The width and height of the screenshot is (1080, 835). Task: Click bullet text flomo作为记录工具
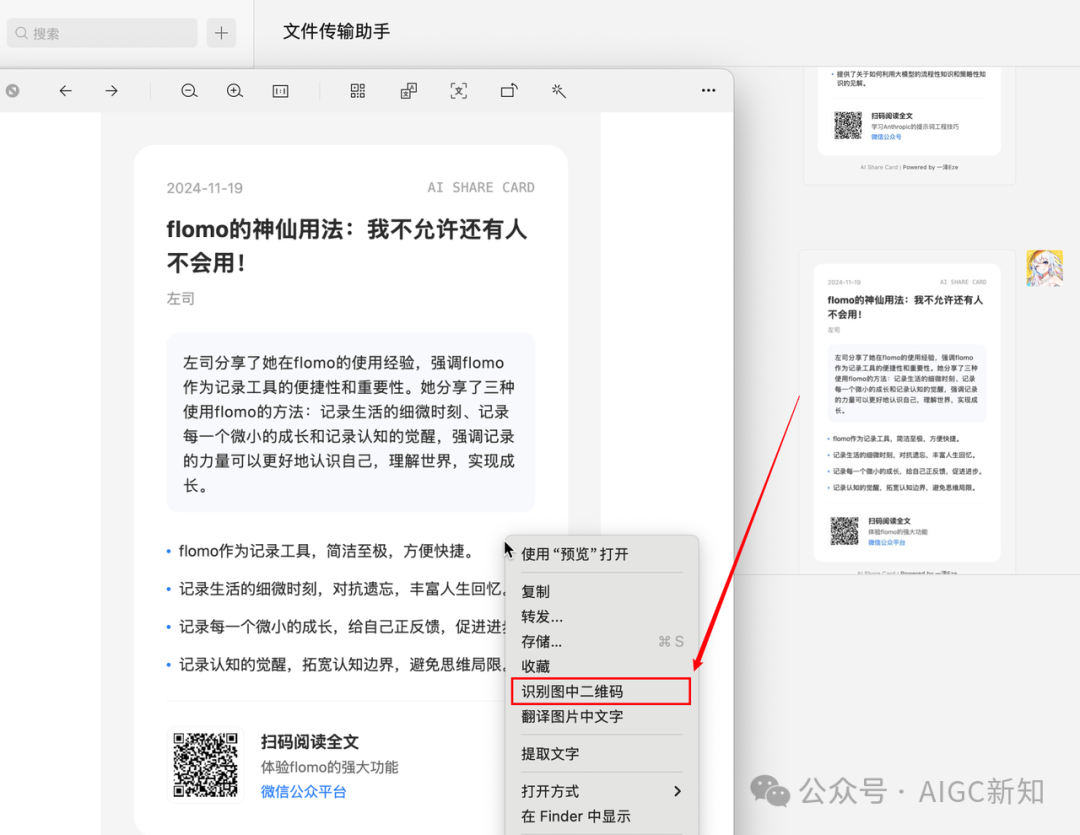(326, 551)
